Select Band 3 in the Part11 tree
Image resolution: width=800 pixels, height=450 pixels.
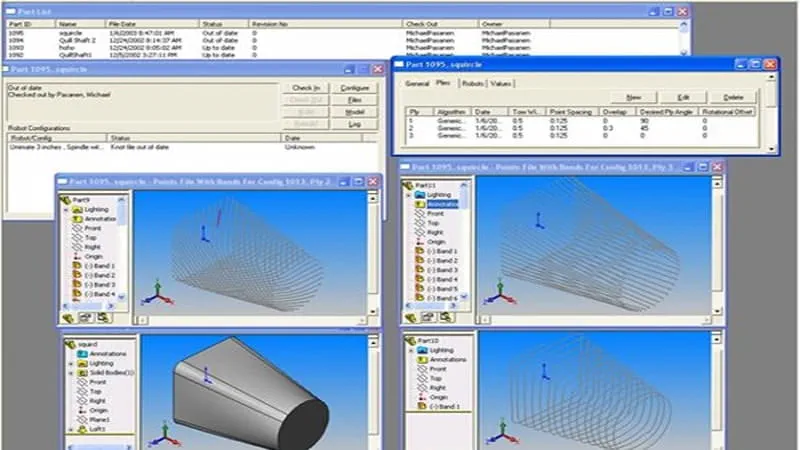(x=440, y=270)
